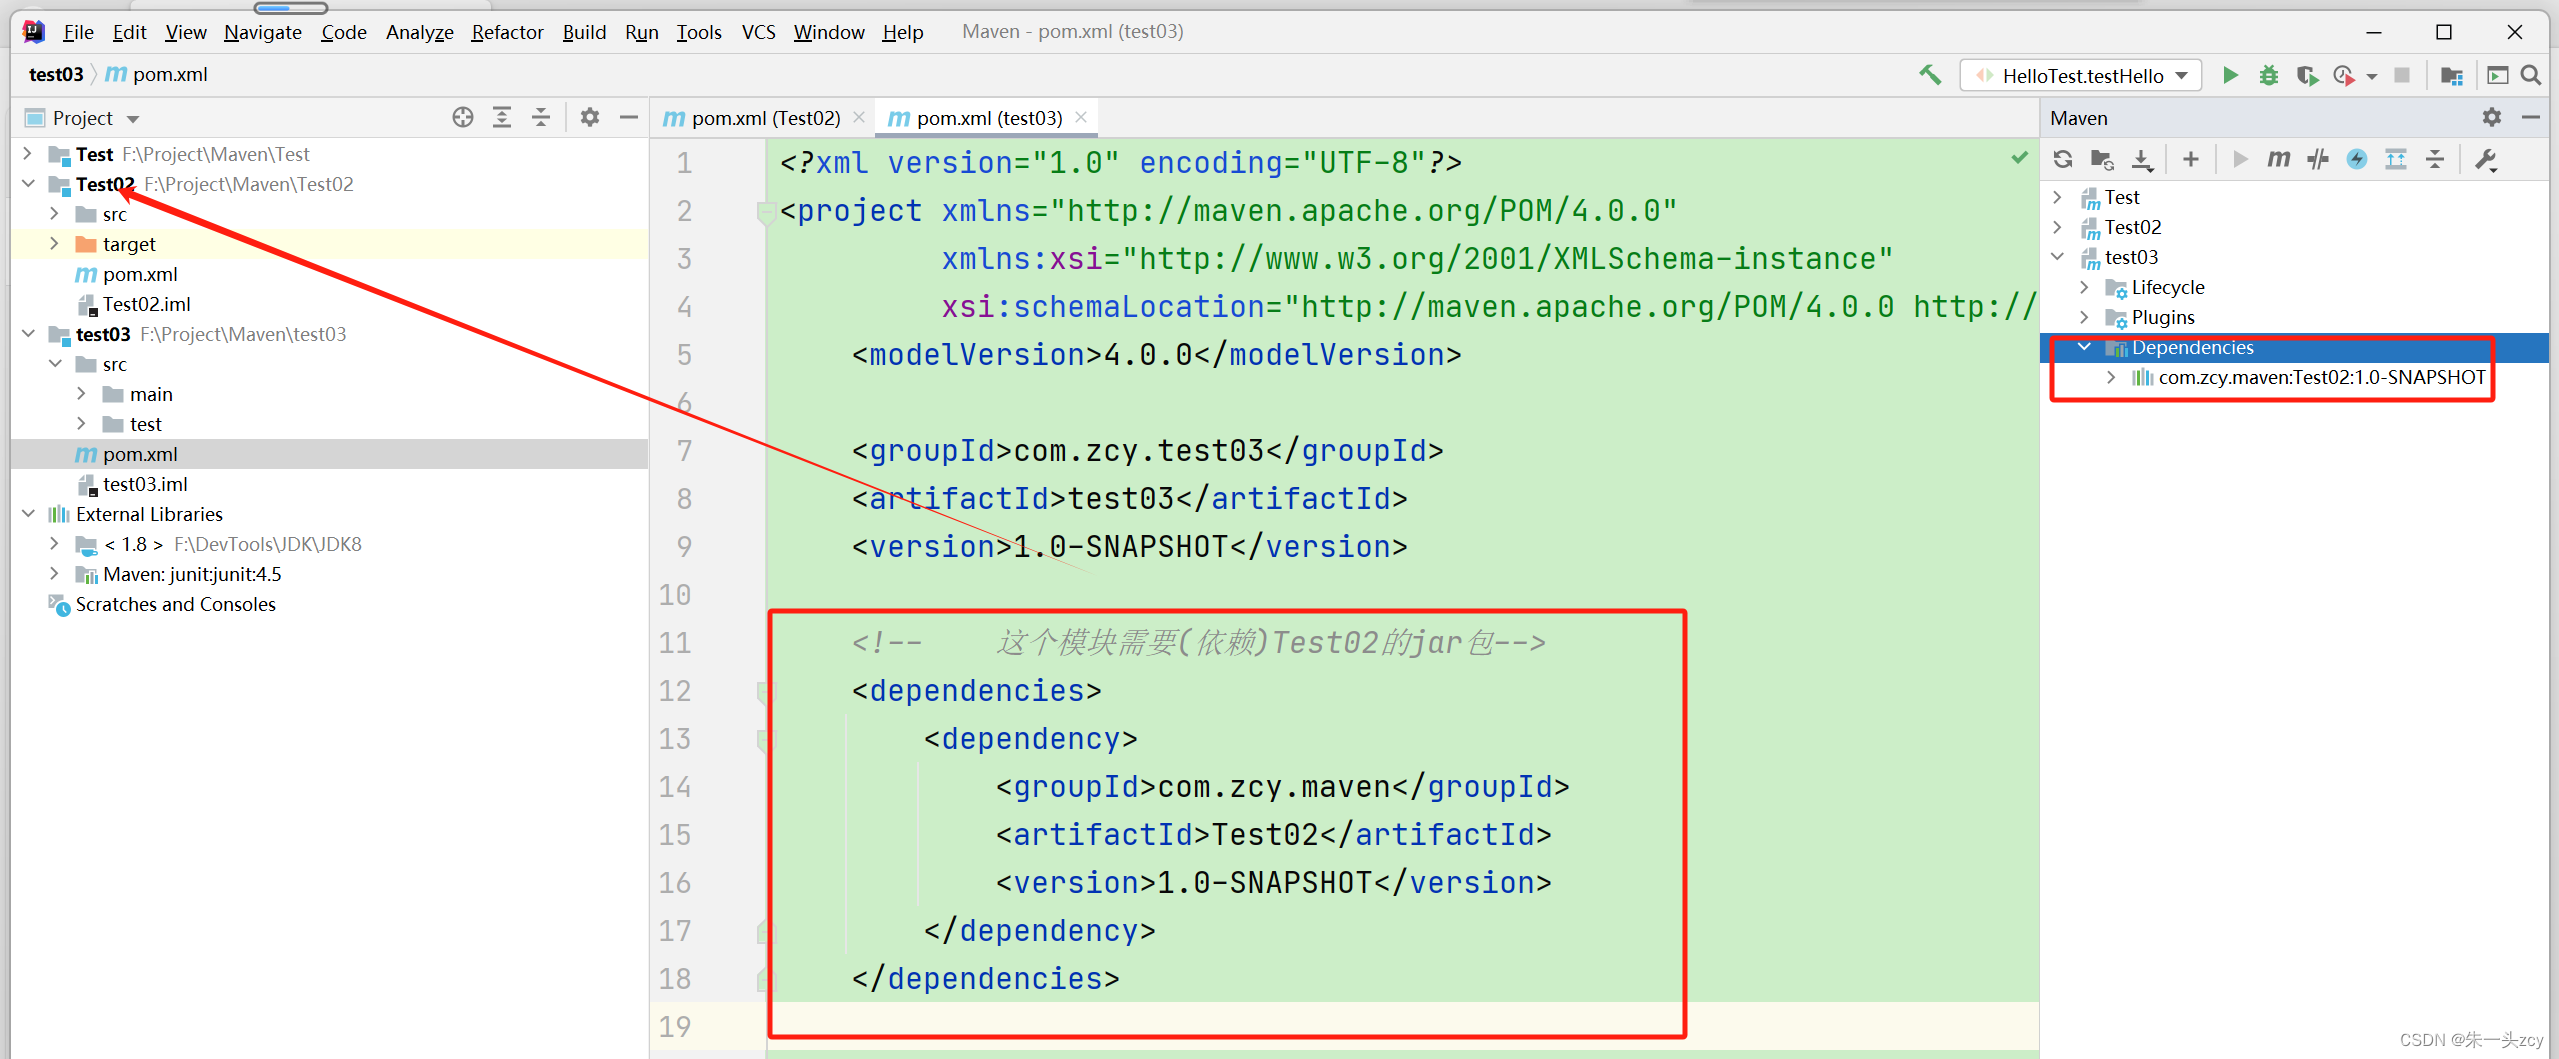This screenshot has height=1059, width=2559.
Task: Click the Profiler run icon
Action: click(2343, 75)
